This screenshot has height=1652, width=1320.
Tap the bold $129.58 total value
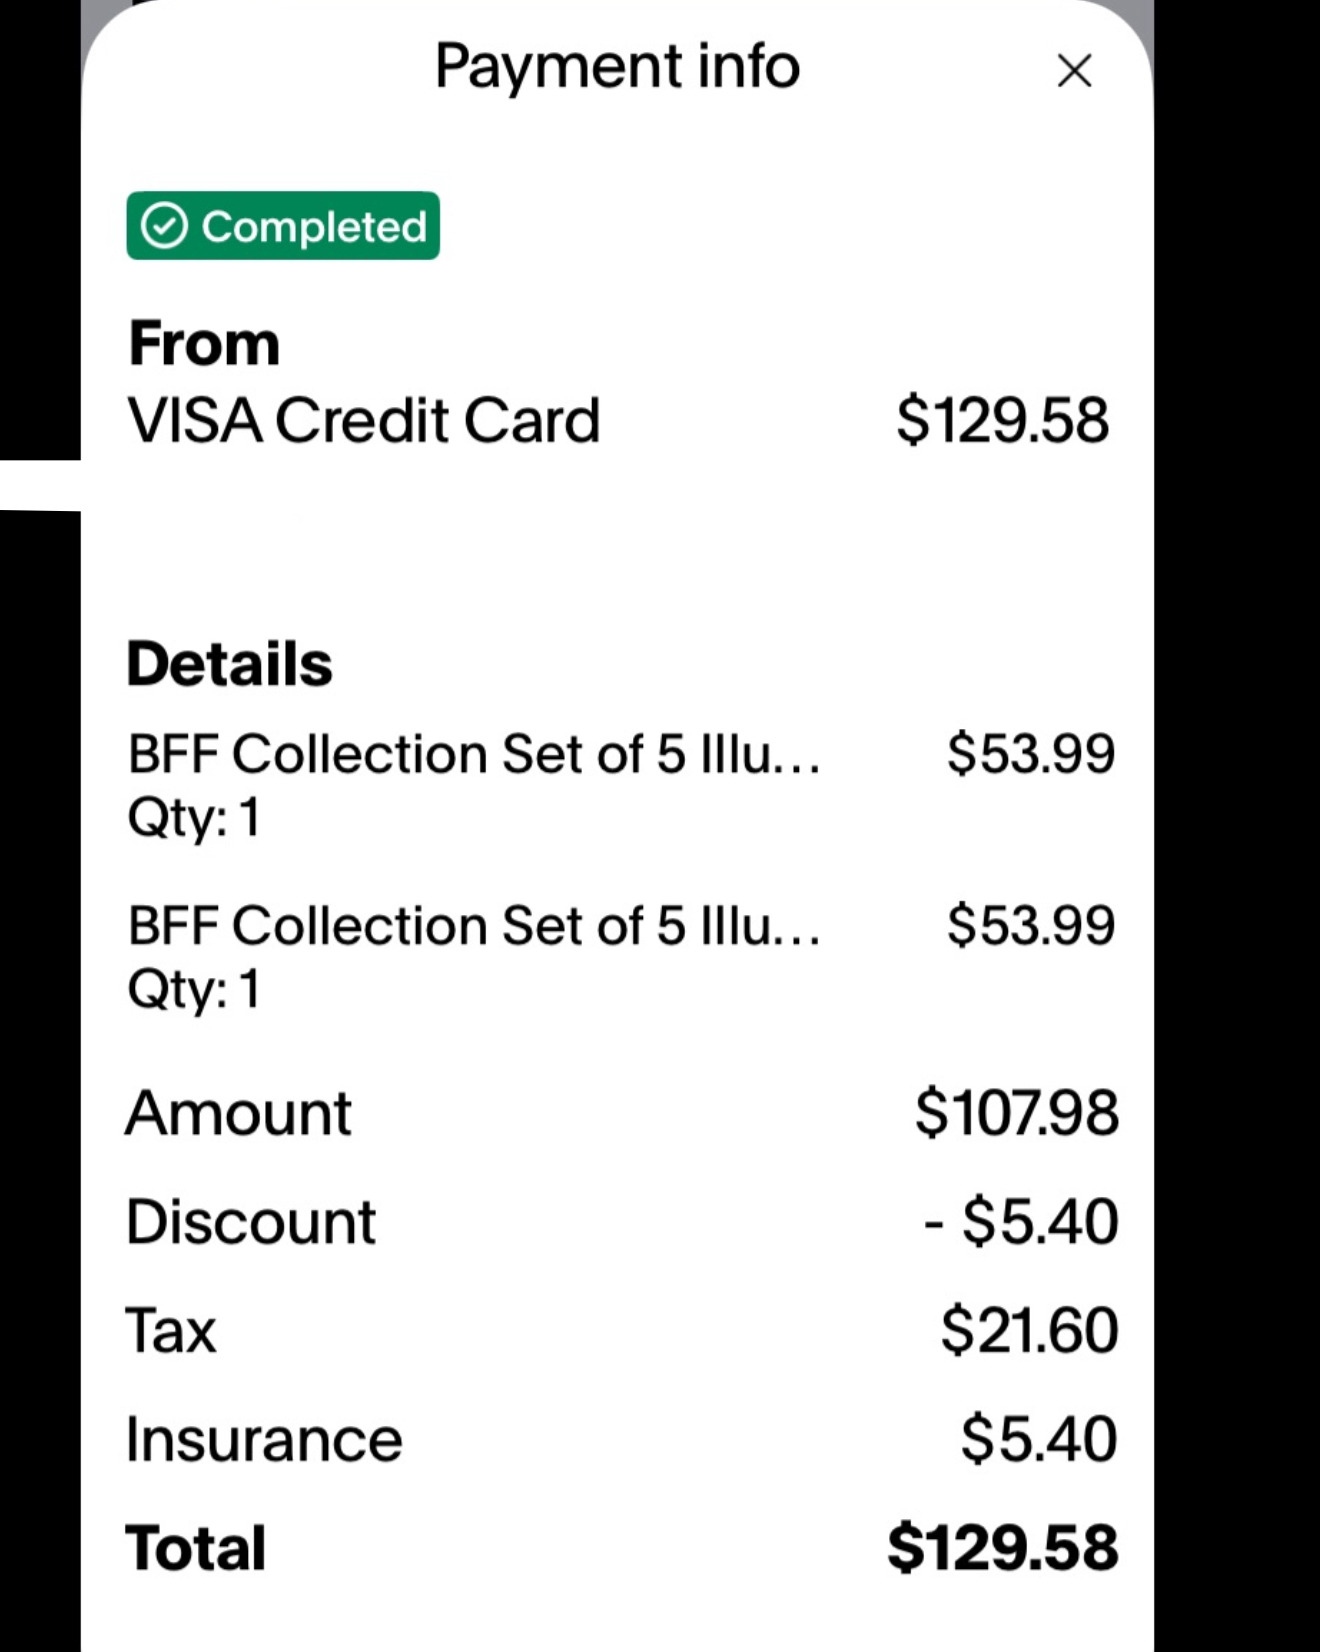(1002, 1548)
